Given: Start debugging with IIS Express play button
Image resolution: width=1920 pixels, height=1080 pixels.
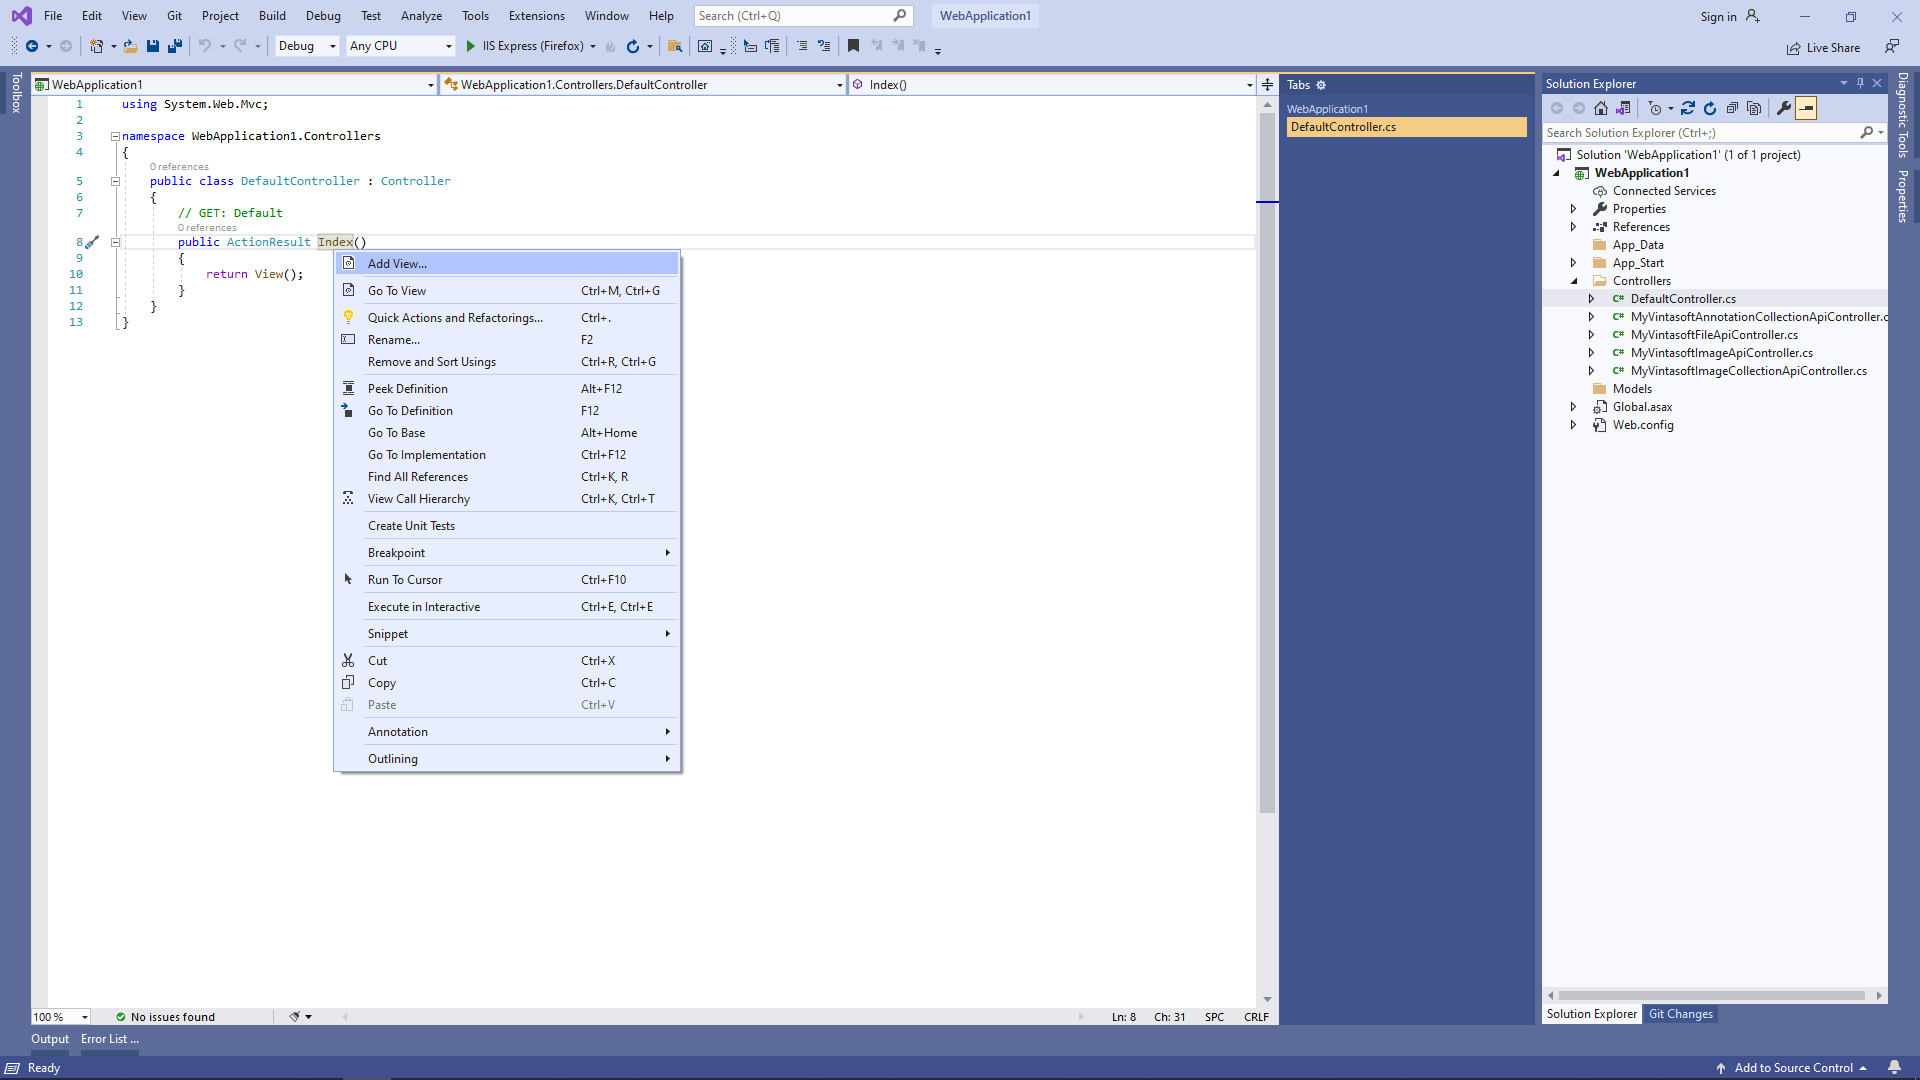Looking at the screenshot, I should 470,46.
